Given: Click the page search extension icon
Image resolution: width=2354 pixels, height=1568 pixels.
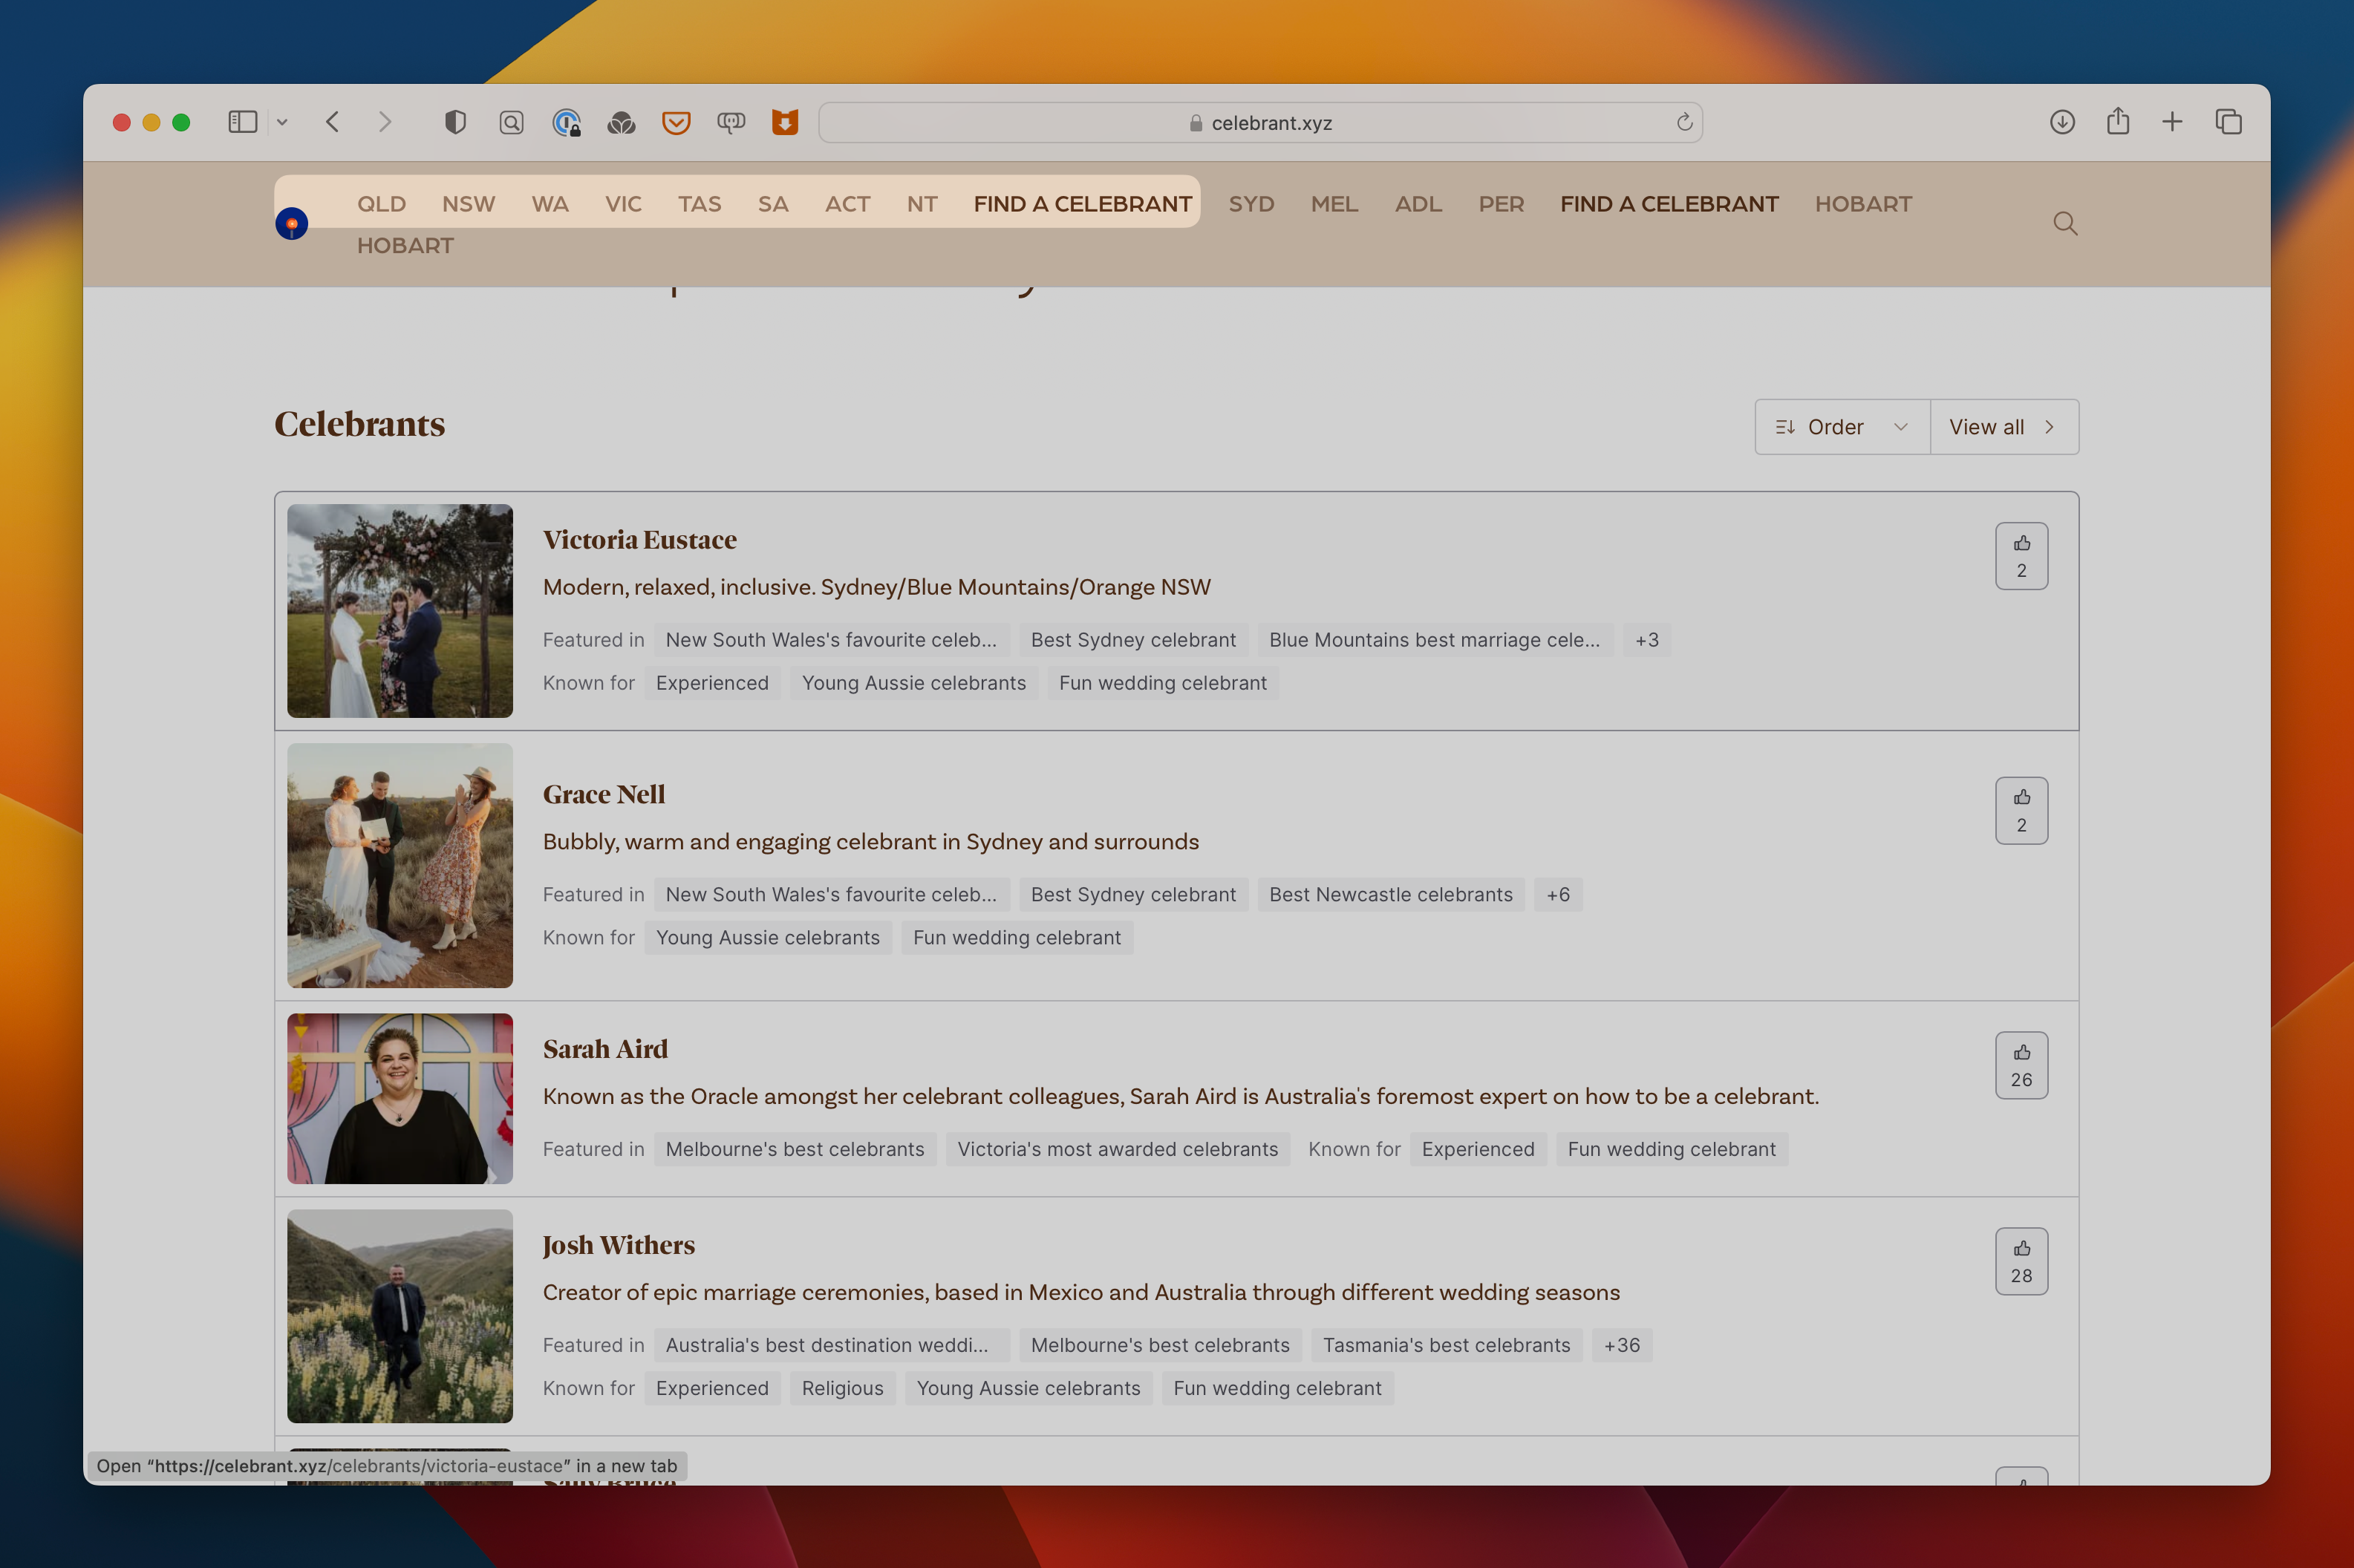Looking at the screenshot, I should [x=511, y=122].
